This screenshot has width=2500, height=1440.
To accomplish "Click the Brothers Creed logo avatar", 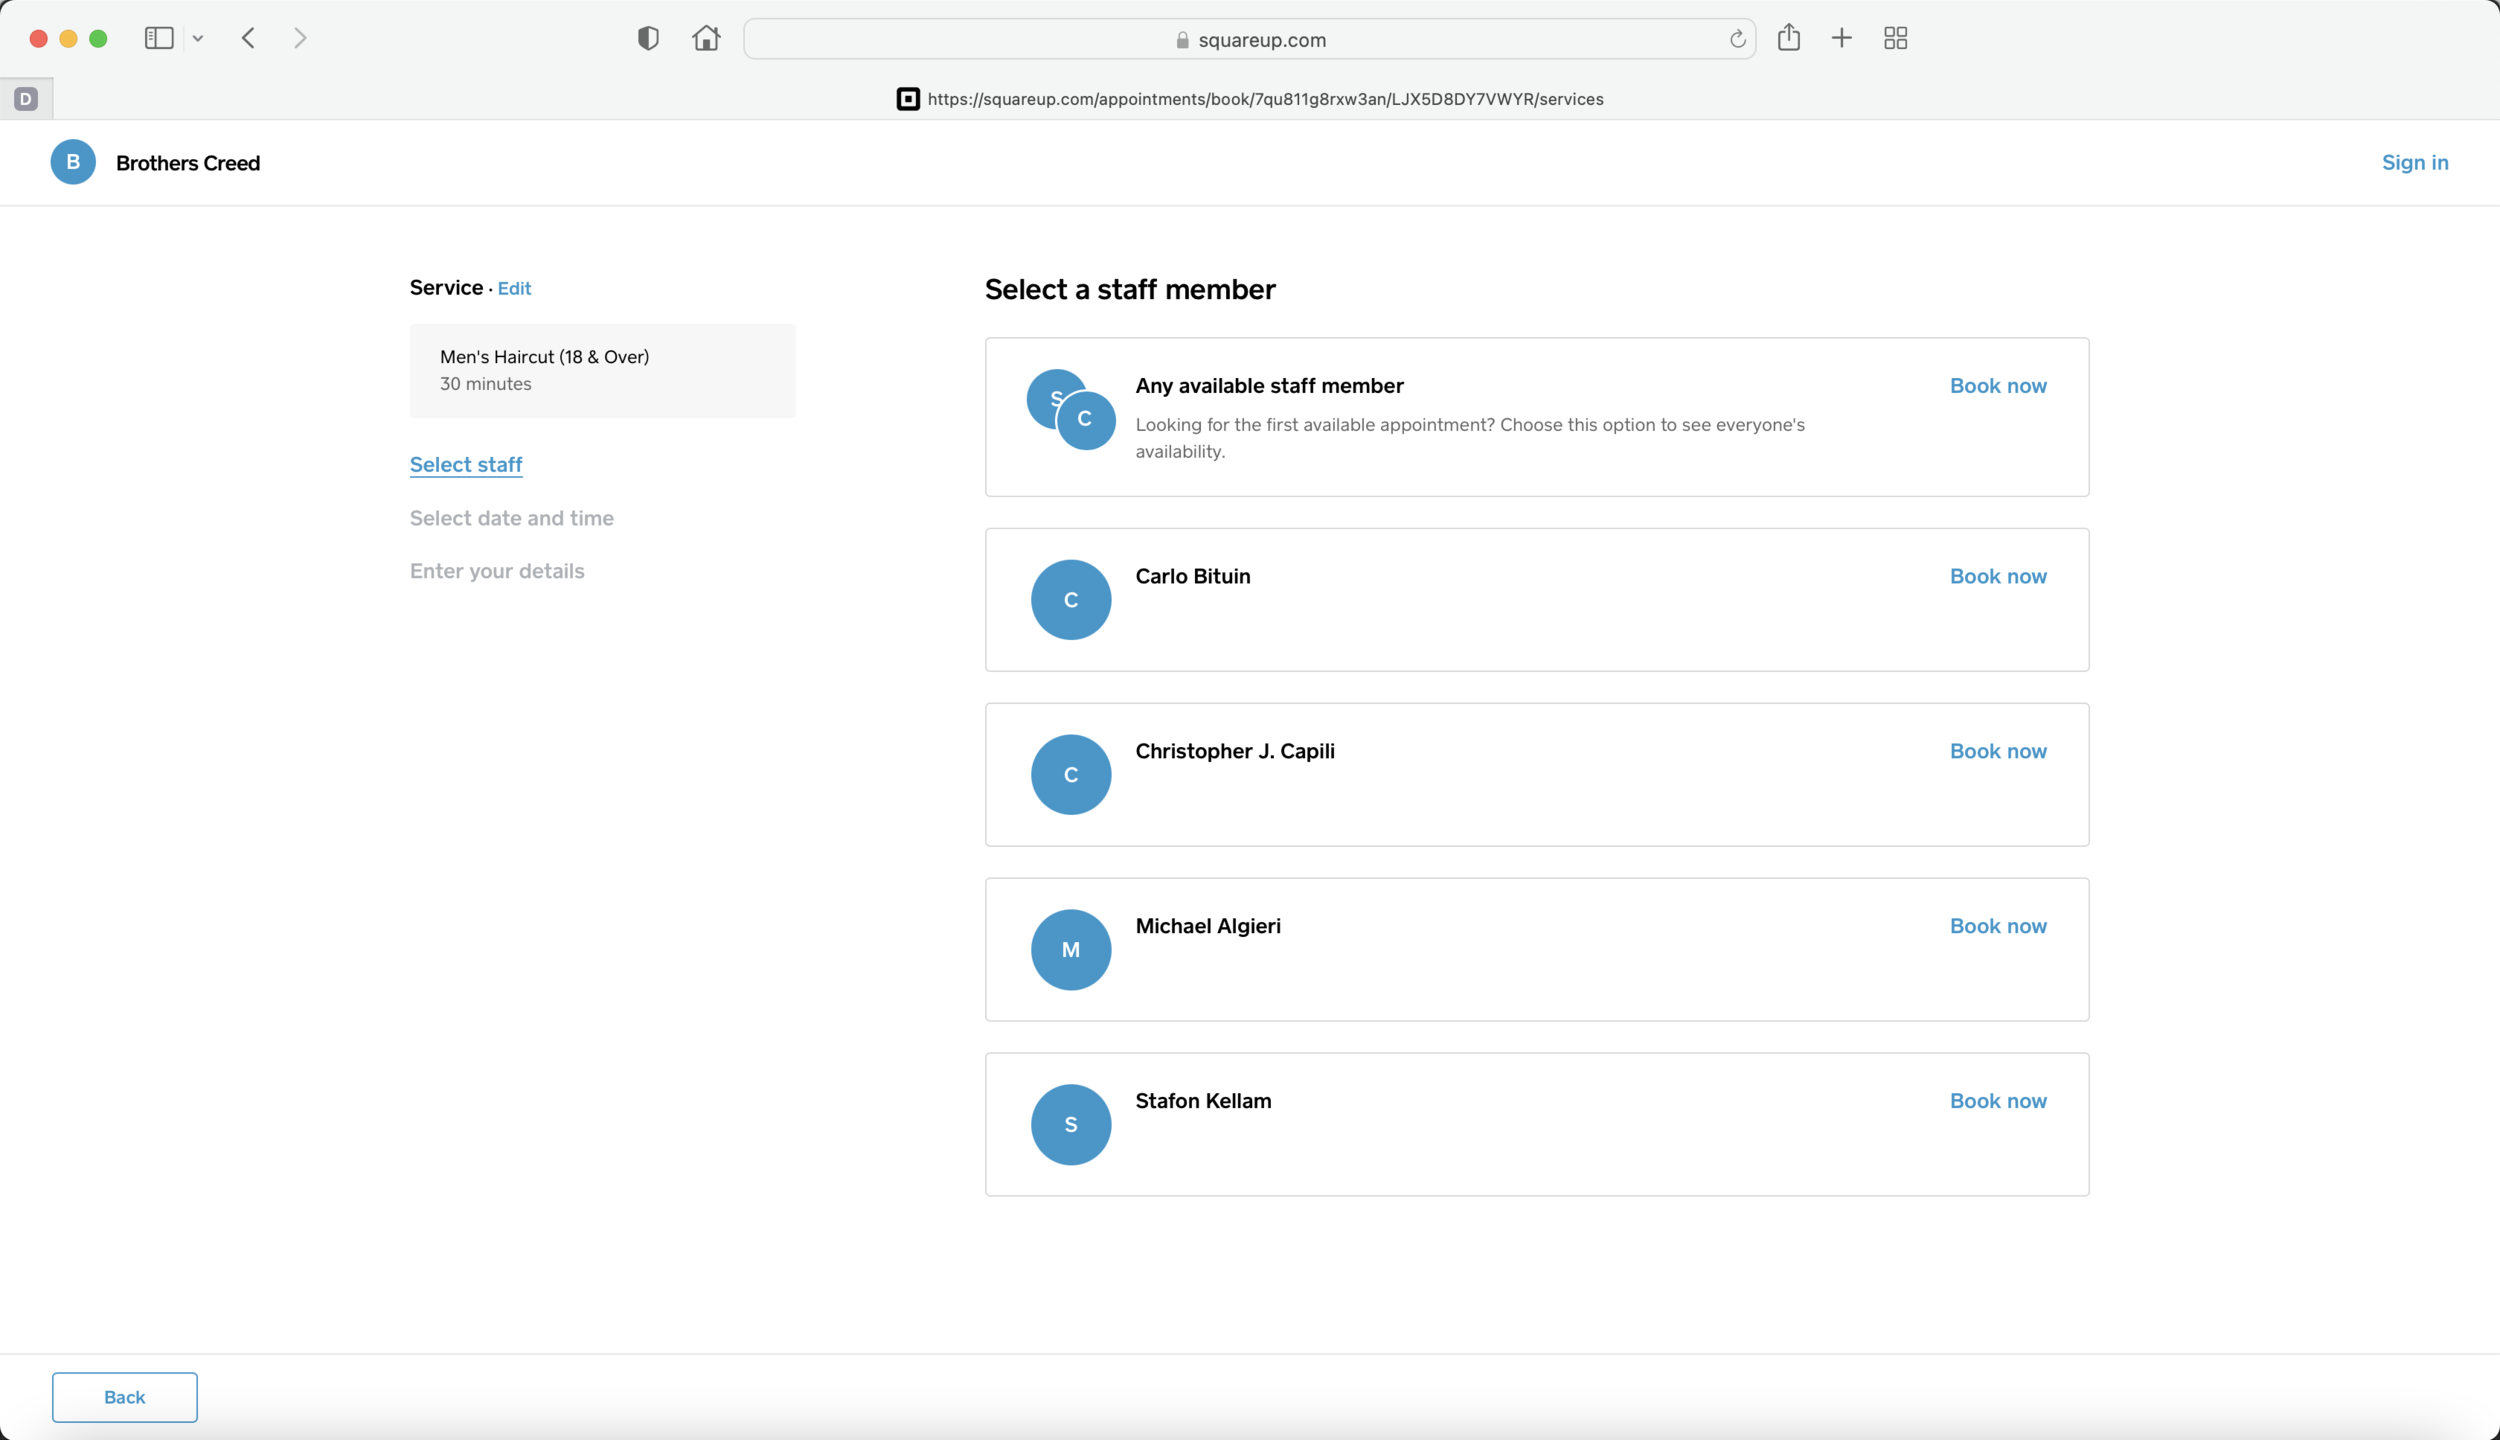I will [73, 162].
